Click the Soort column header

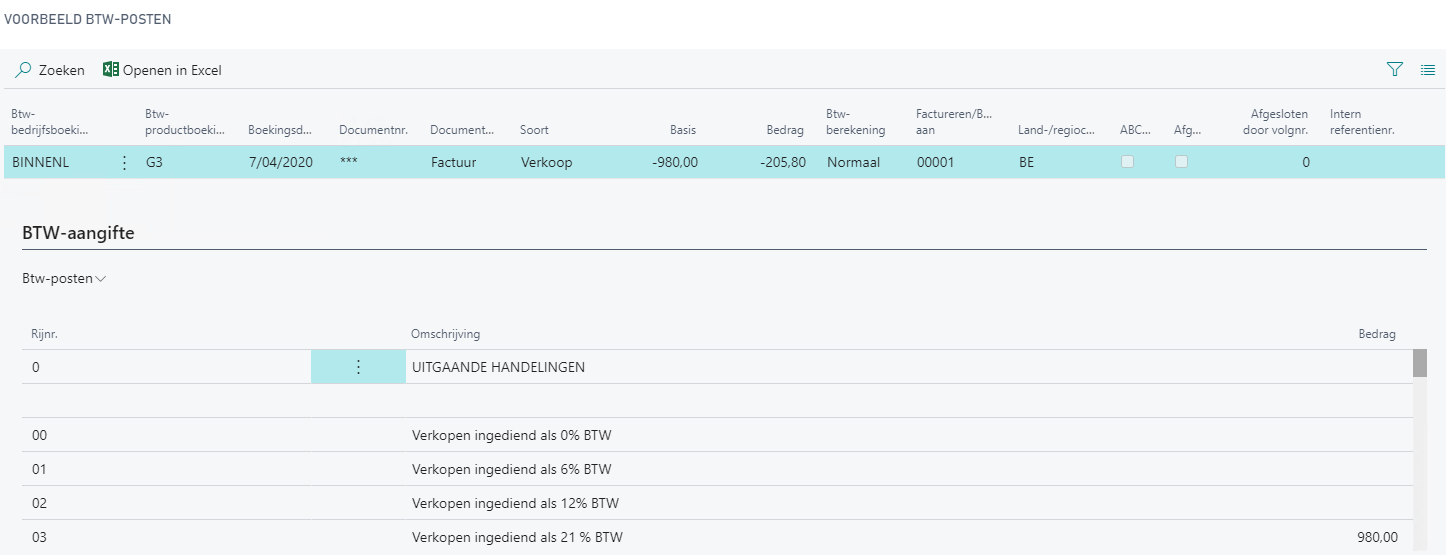534,130
